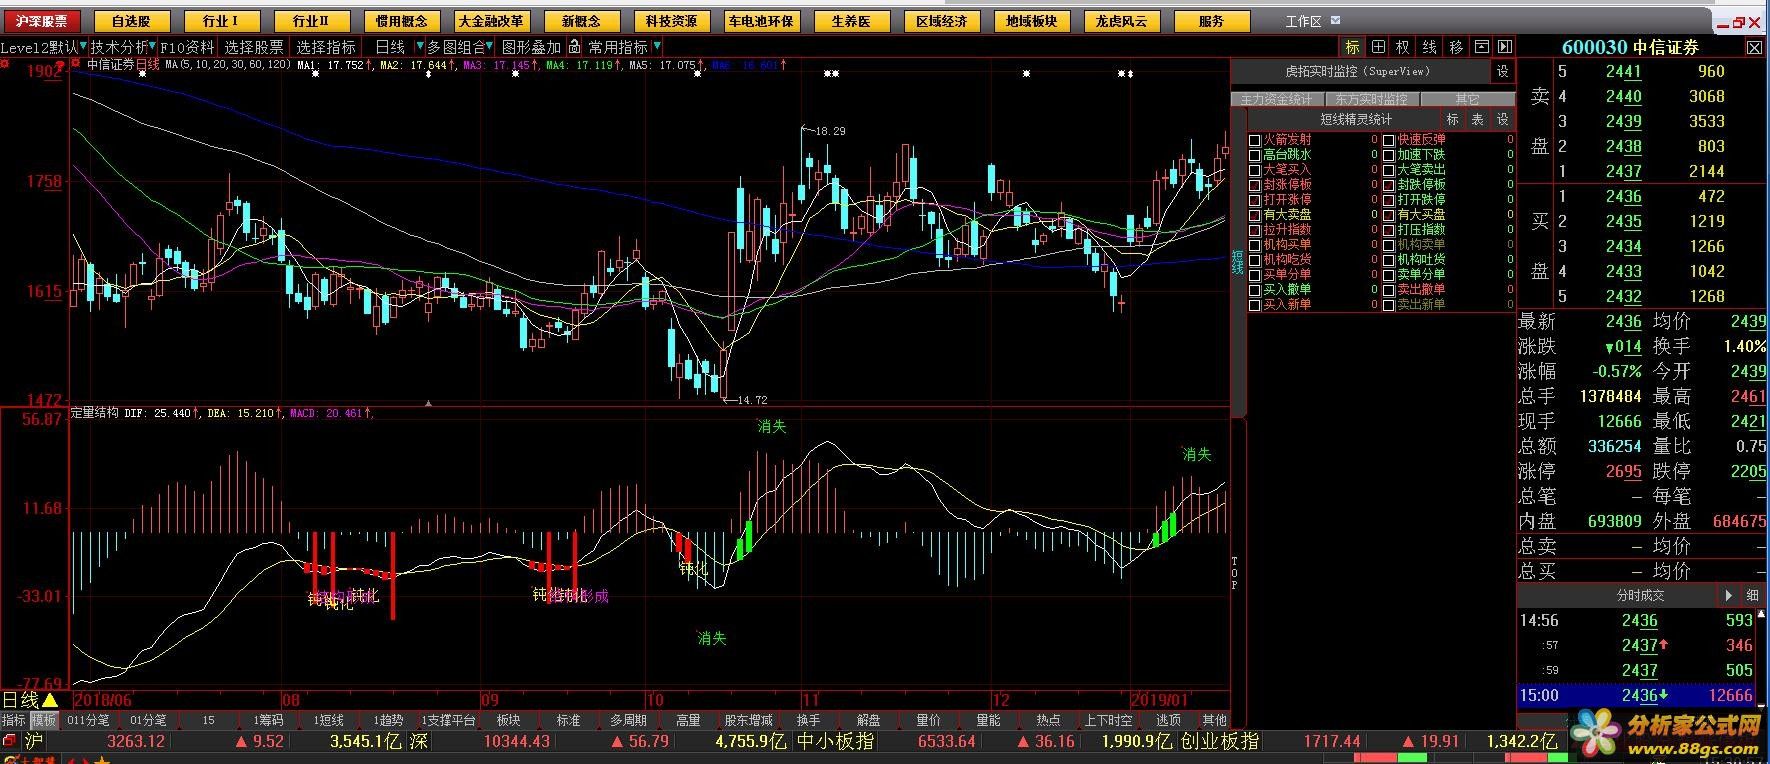Click the 图形叠加 button
Viewport: 1770px width, 764px height.
531,47
